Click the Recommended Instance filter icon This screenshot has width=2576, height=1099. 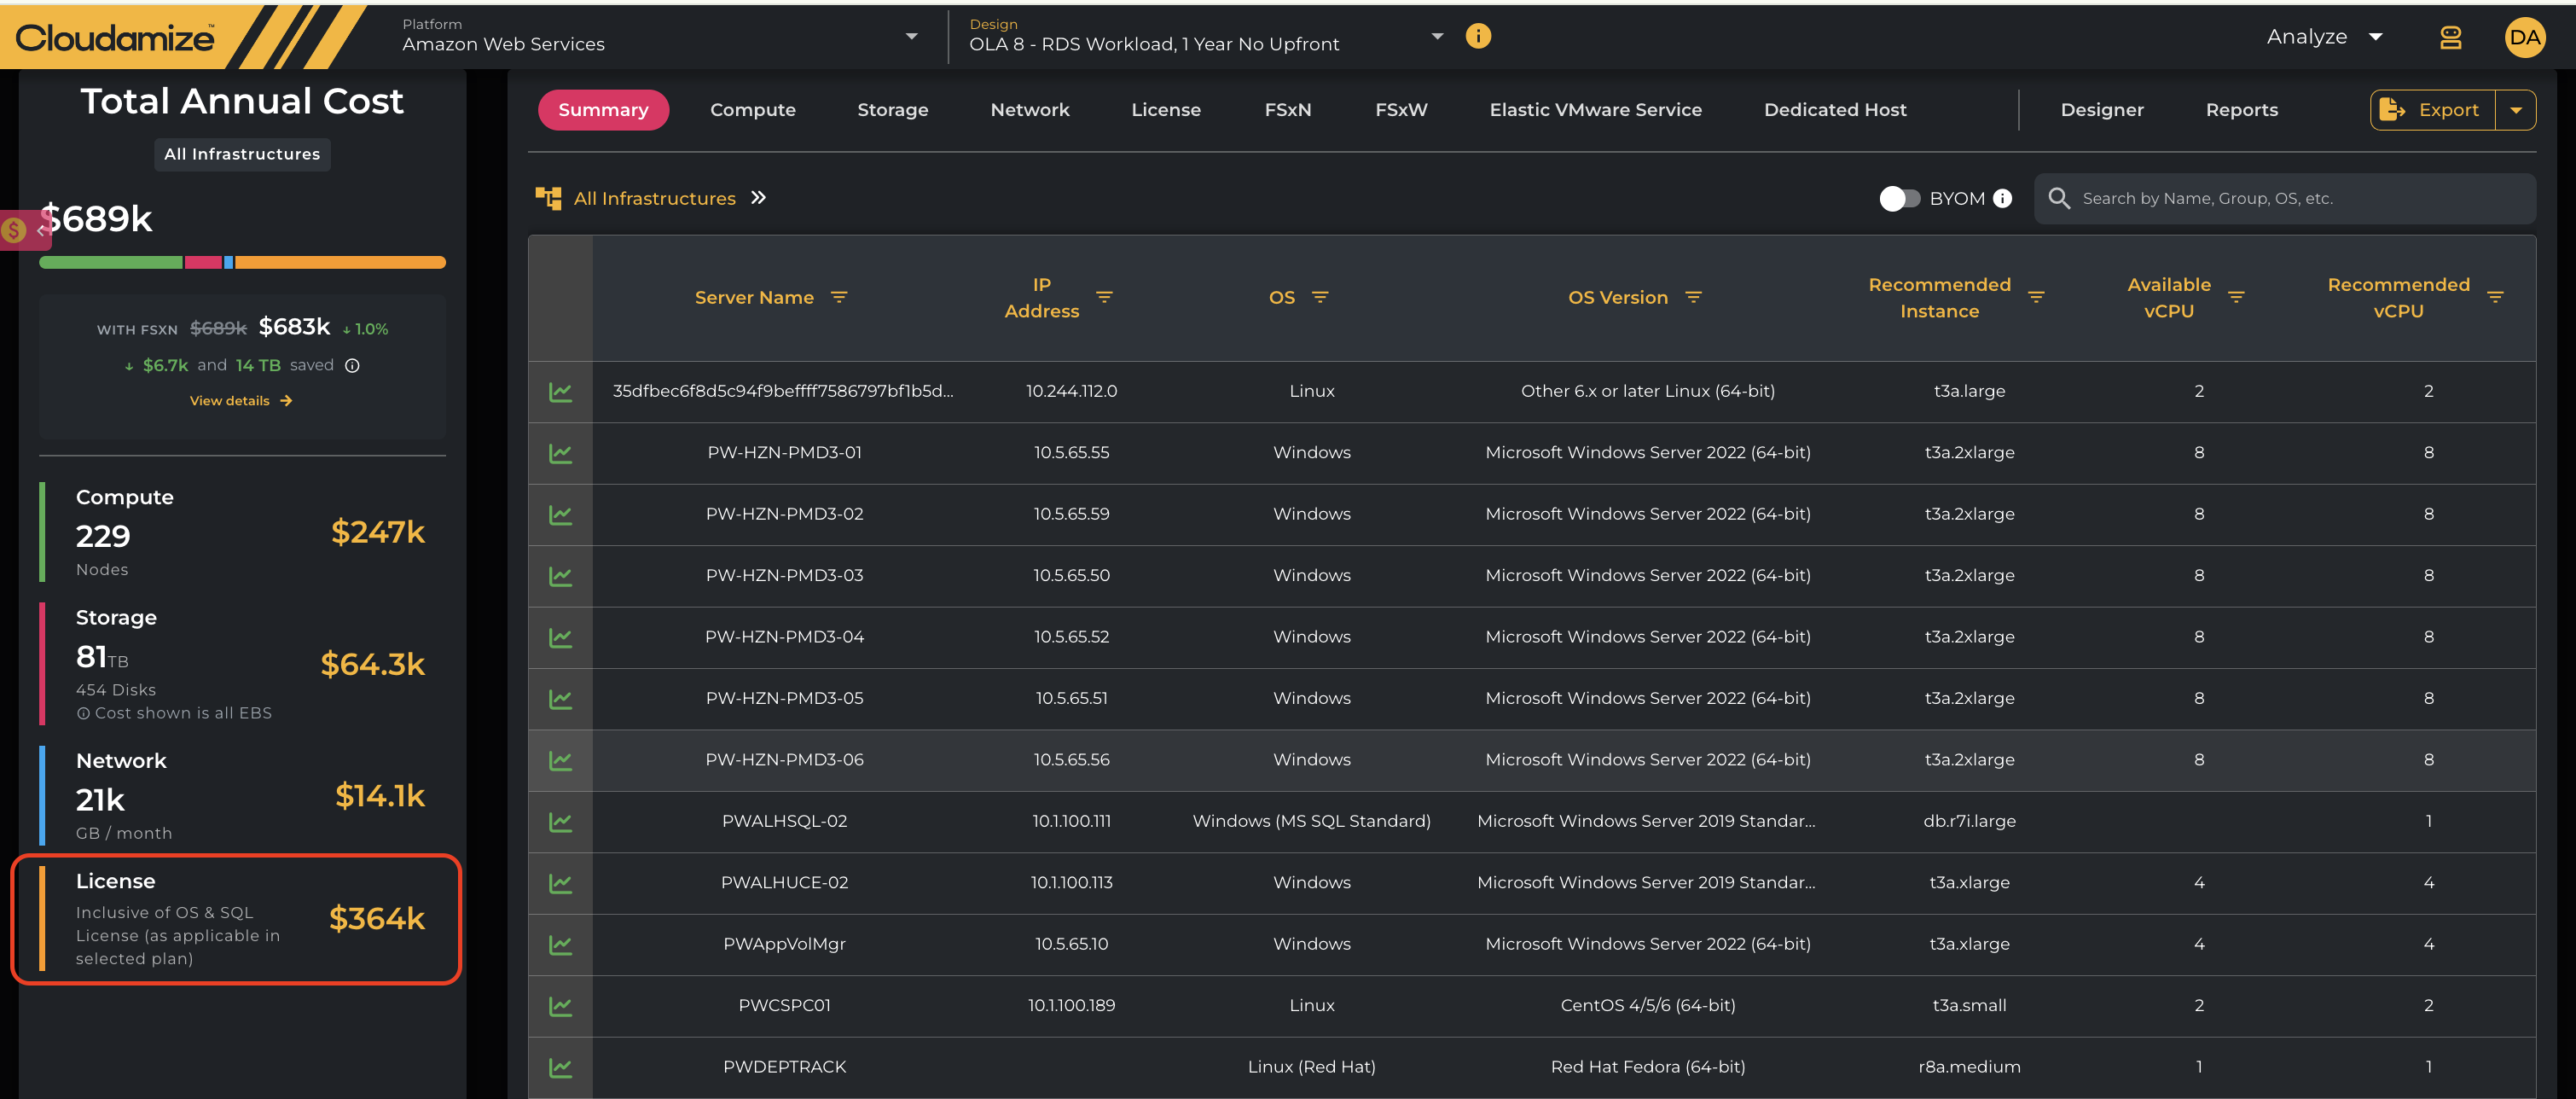click(x=2036, y=297)
